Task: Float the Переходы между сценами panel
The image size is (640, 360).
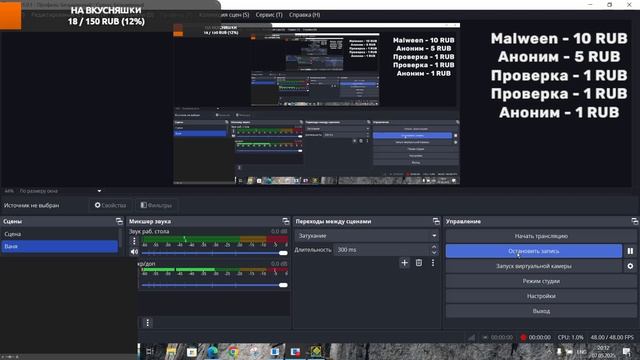Action: click(436, 221)
